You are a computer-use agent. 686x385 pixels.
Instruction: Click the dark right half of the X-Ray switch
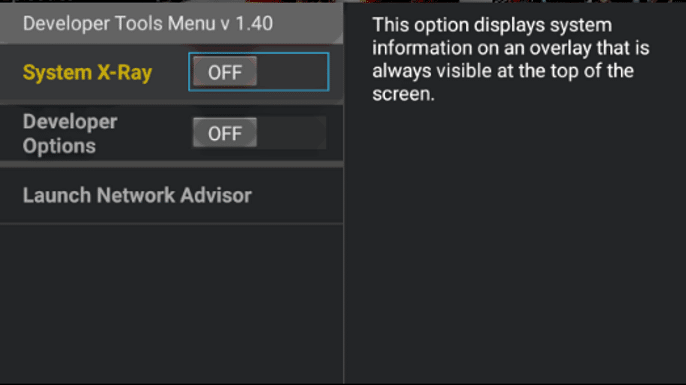coord(291,72)
